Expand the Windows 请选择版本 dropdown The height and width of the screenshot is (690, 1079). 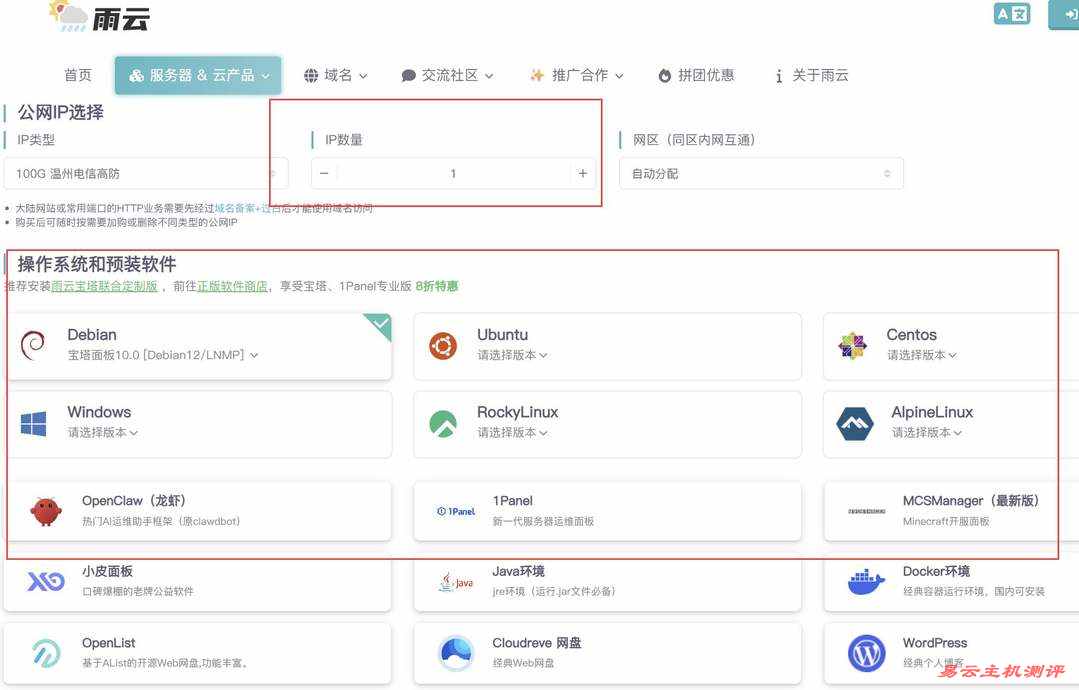click(x=103, y=433)
